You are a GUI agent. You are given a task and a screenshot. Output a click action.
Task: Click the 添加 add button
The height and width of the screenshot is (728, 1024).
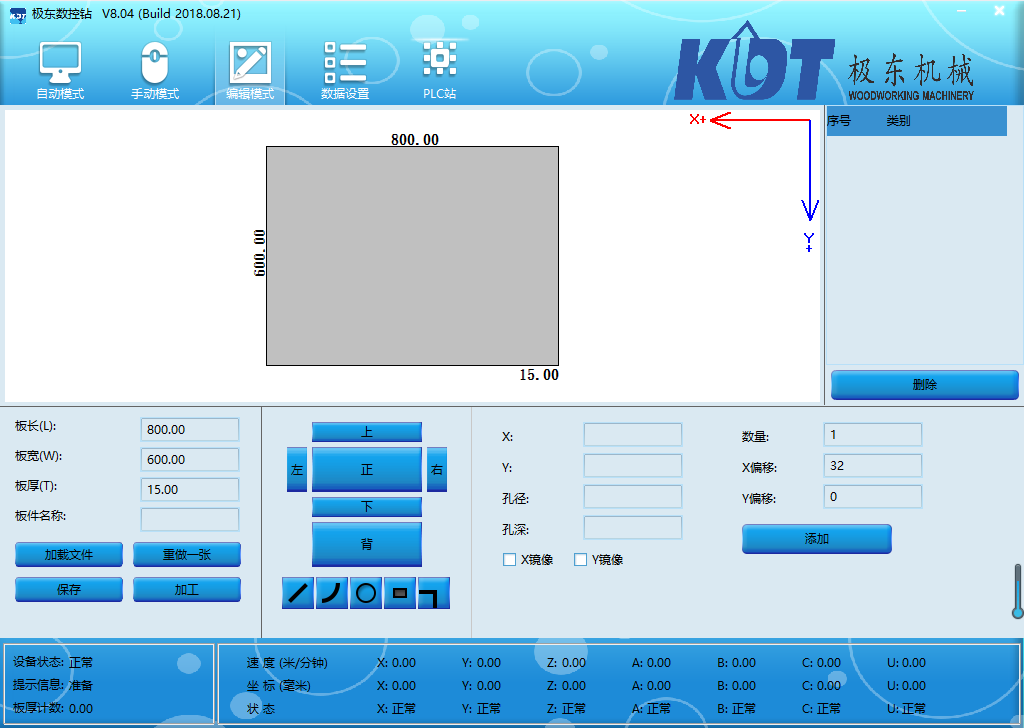pos(816,539)
